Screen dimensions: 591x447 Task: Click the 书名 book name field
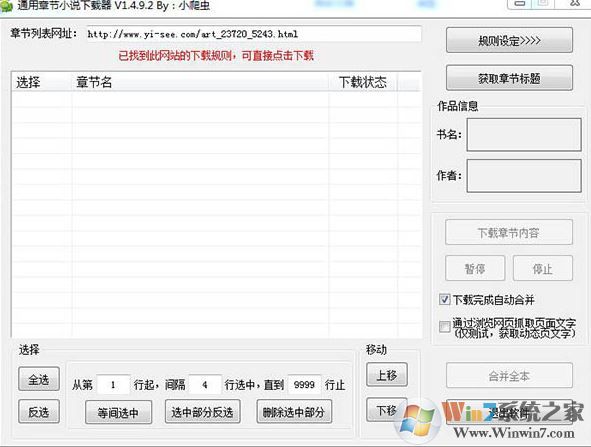[524, 135]
